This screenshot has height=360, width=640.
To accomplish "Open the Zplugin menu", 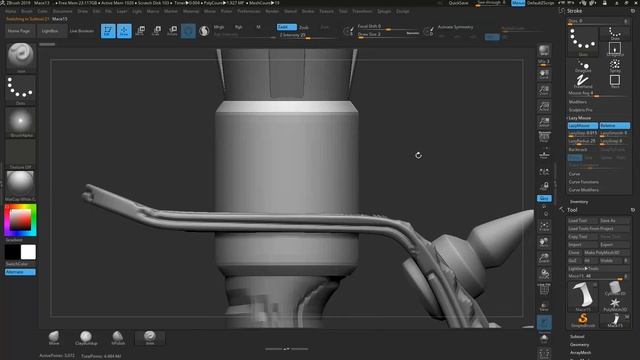I will 384,11.
